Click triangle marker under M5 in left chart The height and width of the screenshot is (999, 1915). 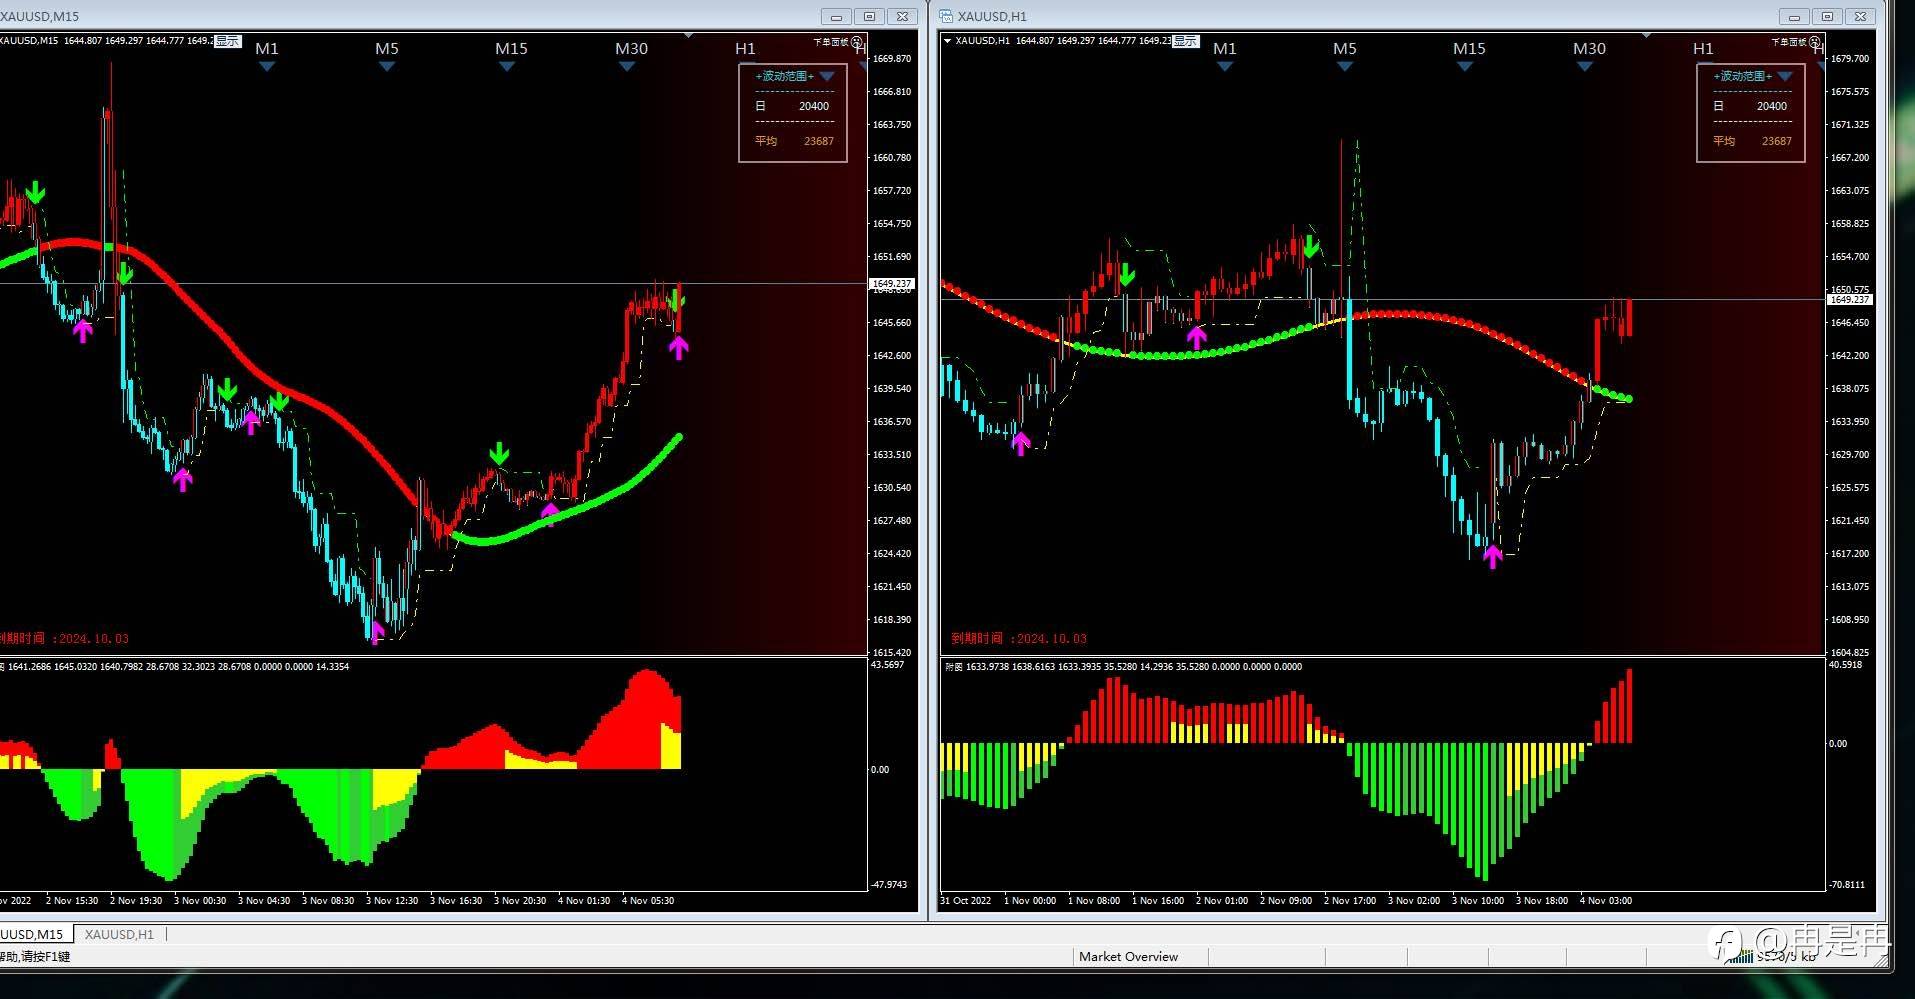pos(387,67)
